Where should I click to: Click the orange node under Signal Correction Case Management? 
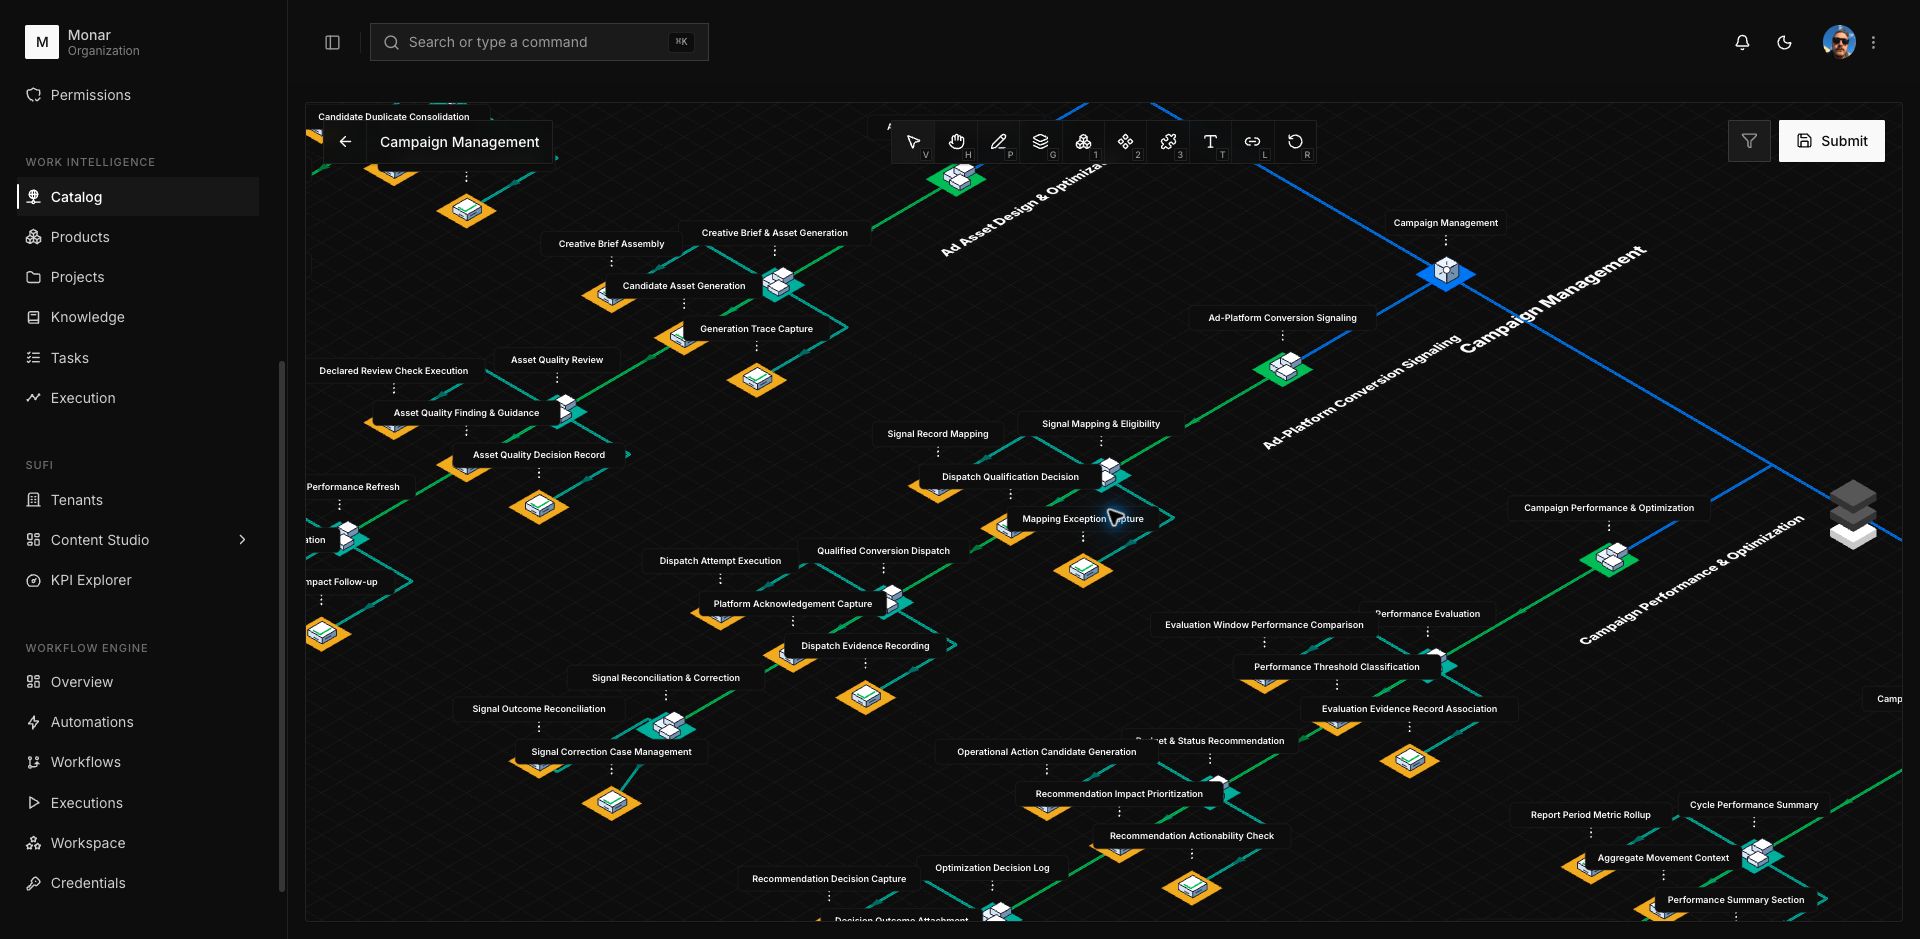[611, 802]
